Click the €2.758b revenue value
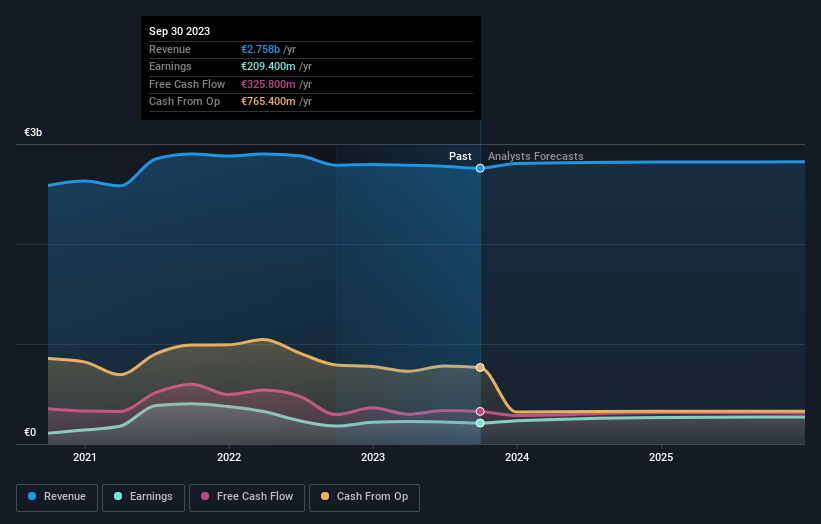The image size is (821, 524). 260,49
